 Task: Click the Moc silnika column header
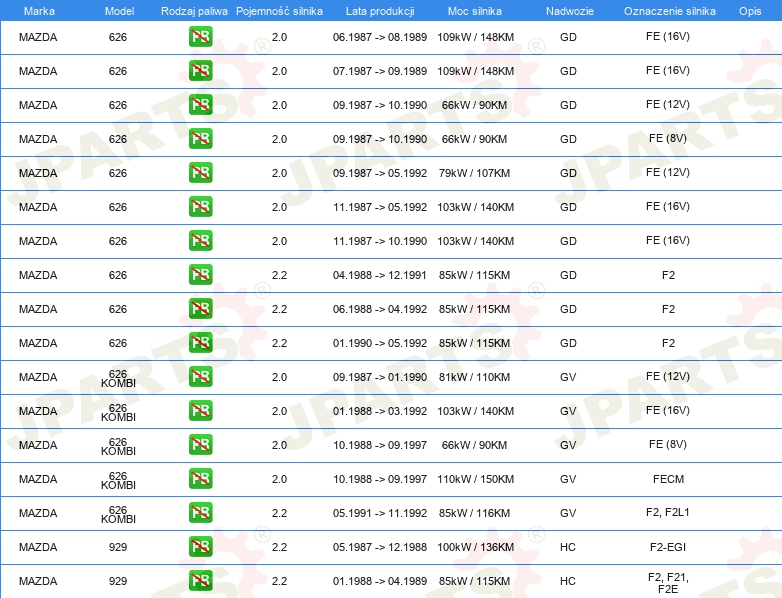(x=475, y=11)
